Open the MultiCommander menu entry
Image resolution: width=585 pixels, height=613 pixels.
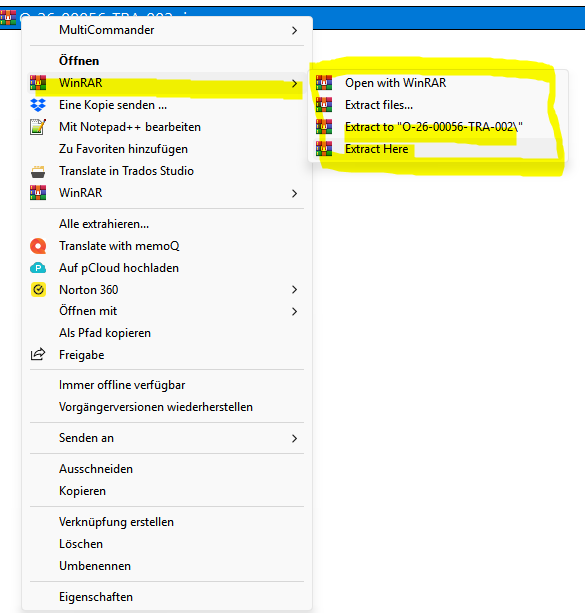click(167, 30)
